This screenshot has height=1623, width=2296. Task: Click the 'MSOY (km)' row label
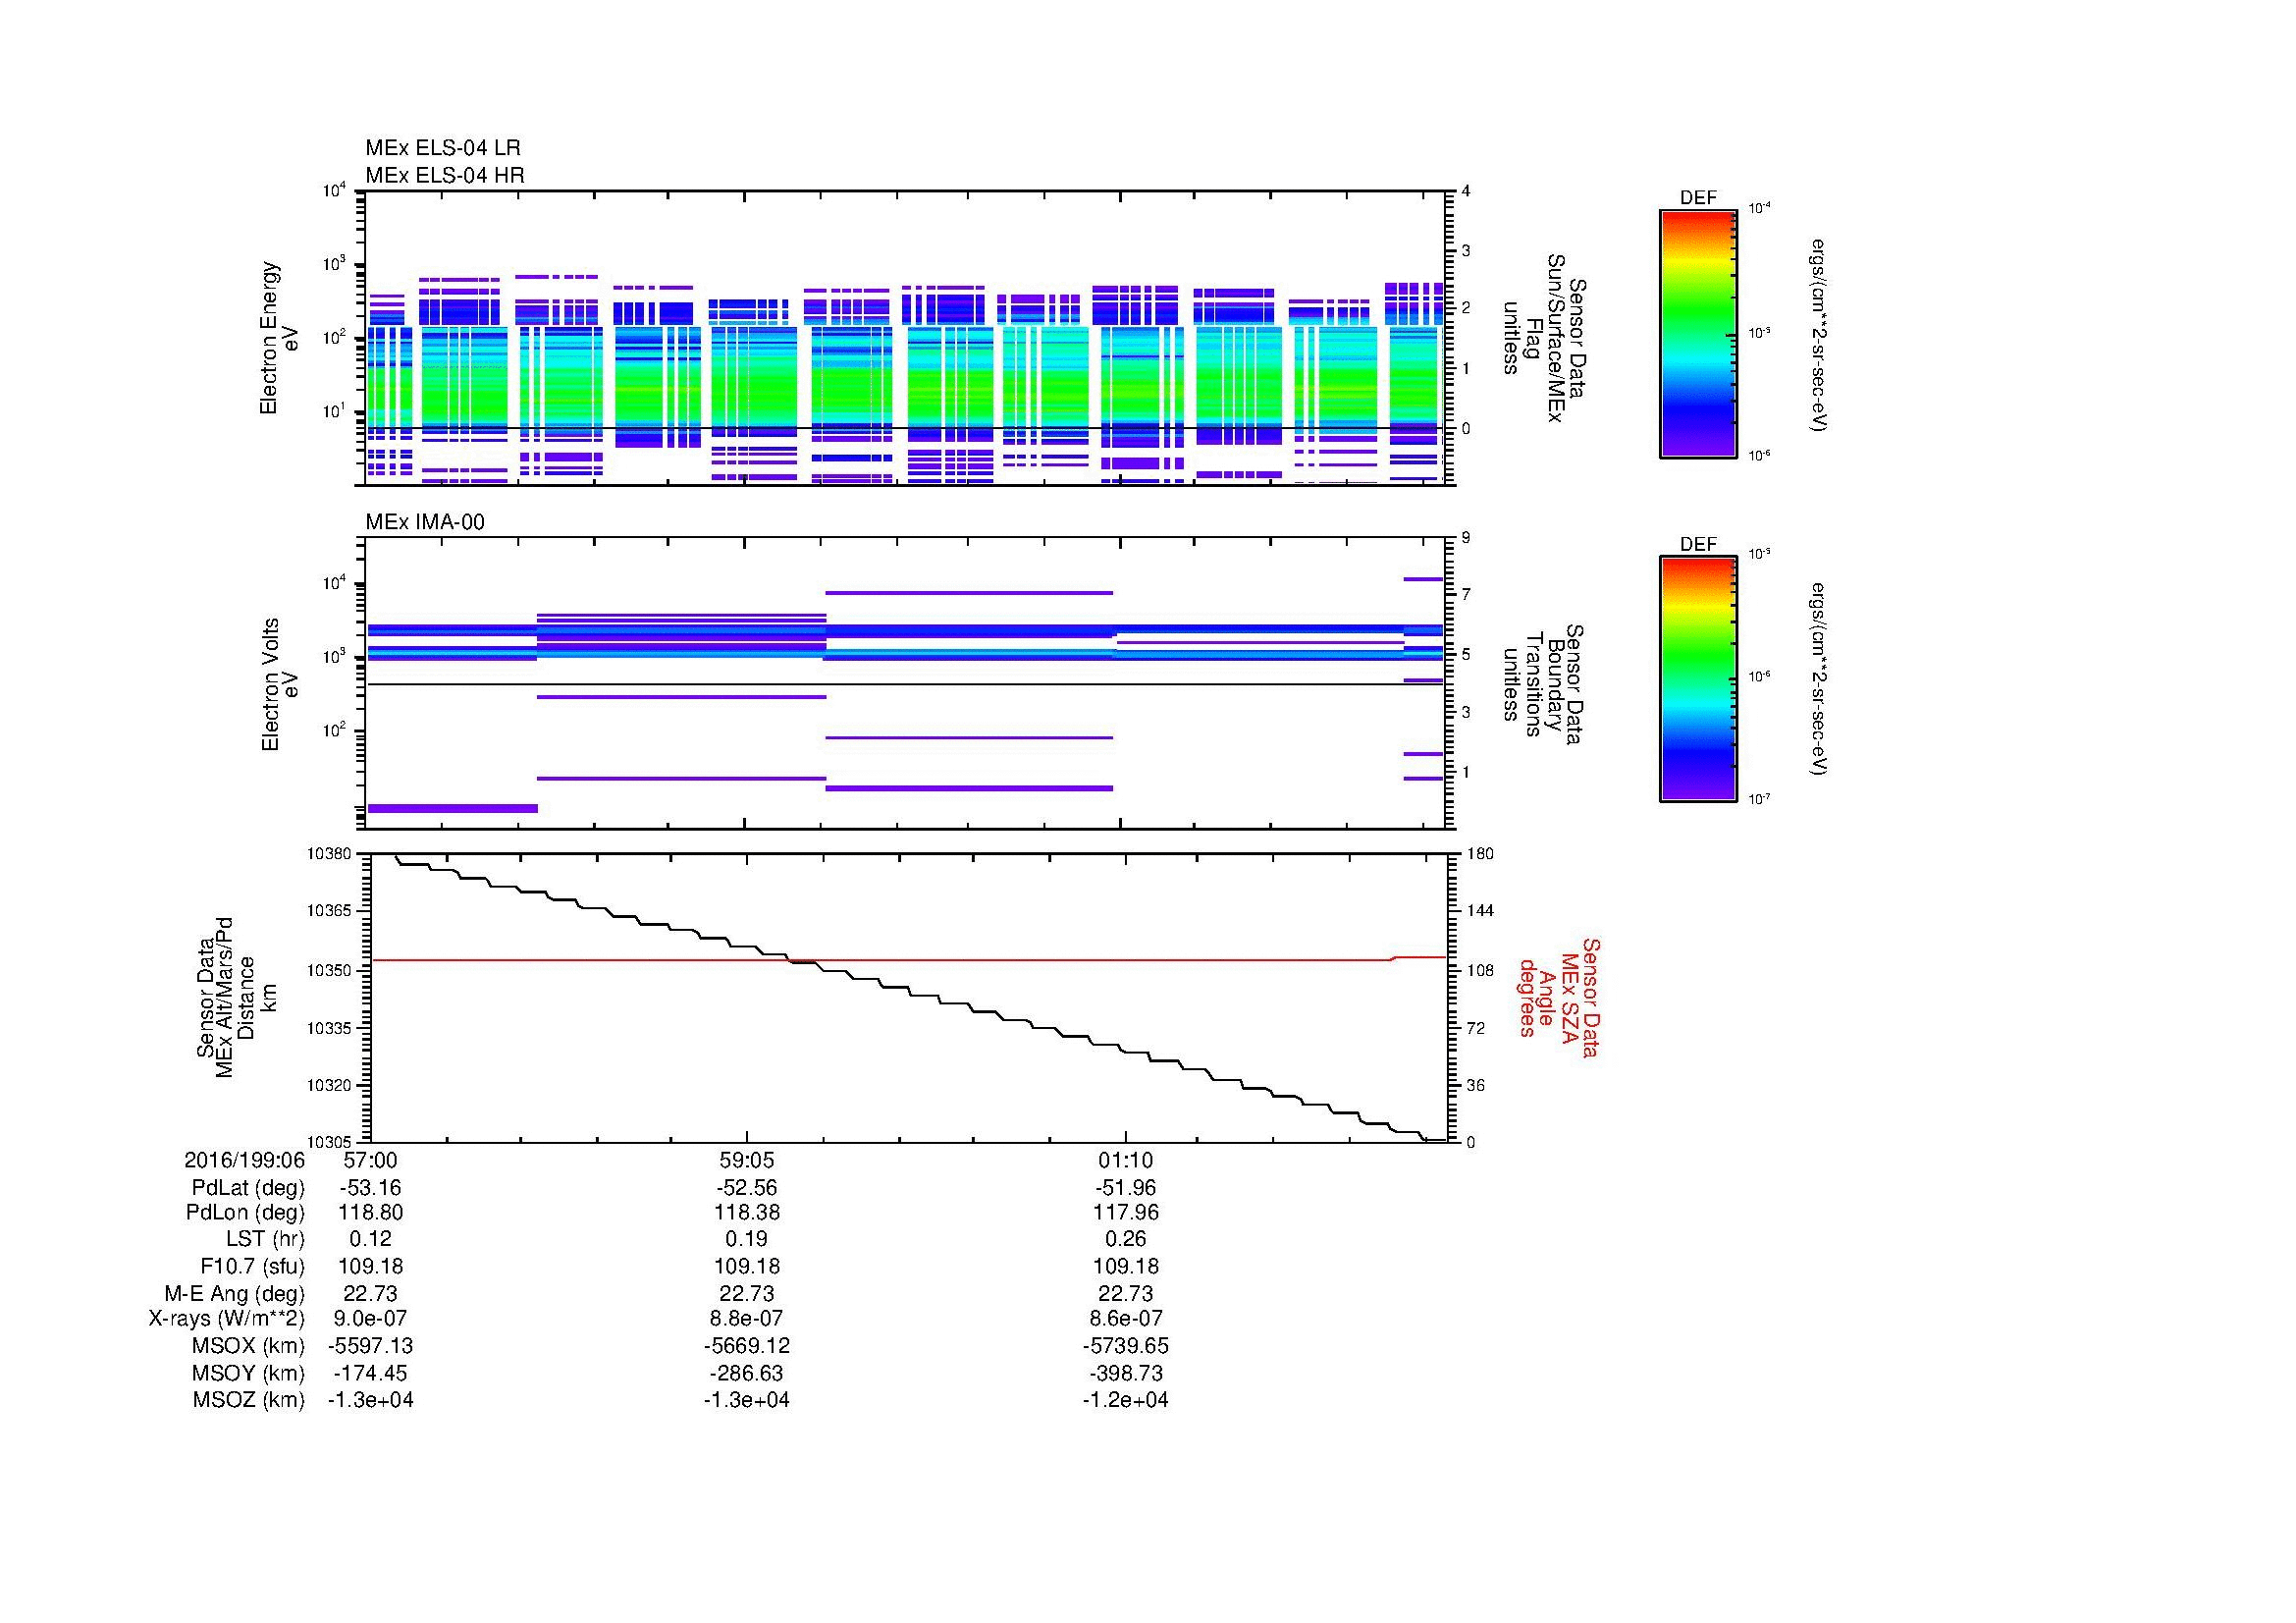tap(249, 1374)
